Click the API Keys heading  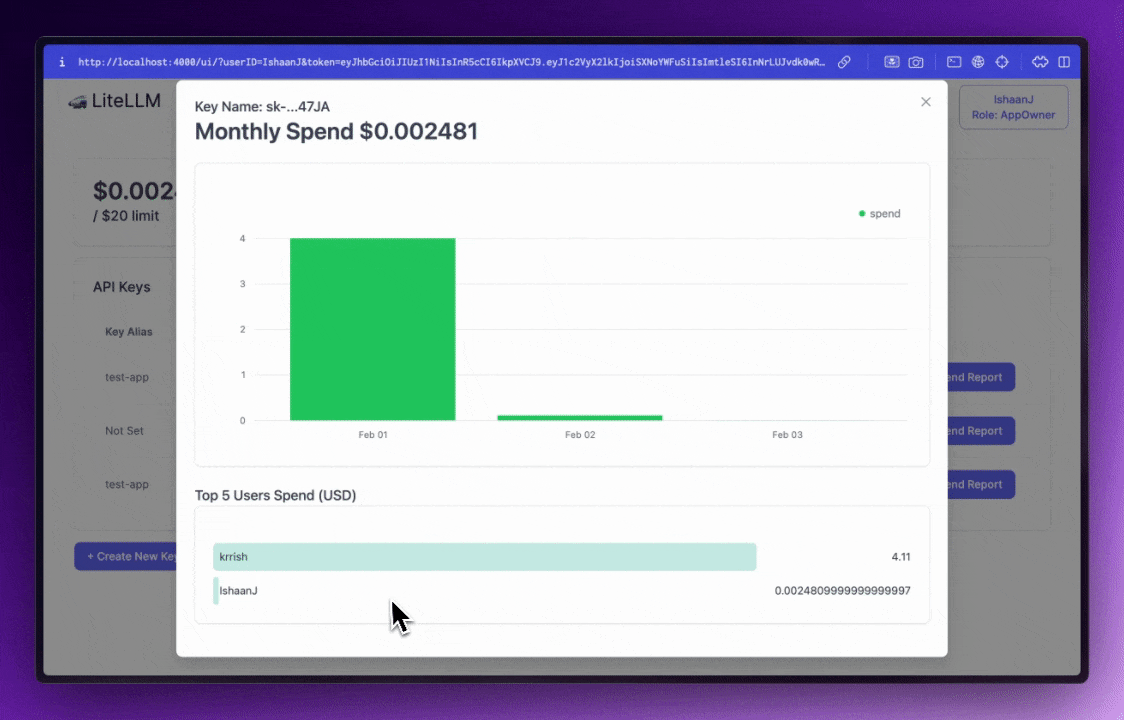pos(122,287)
